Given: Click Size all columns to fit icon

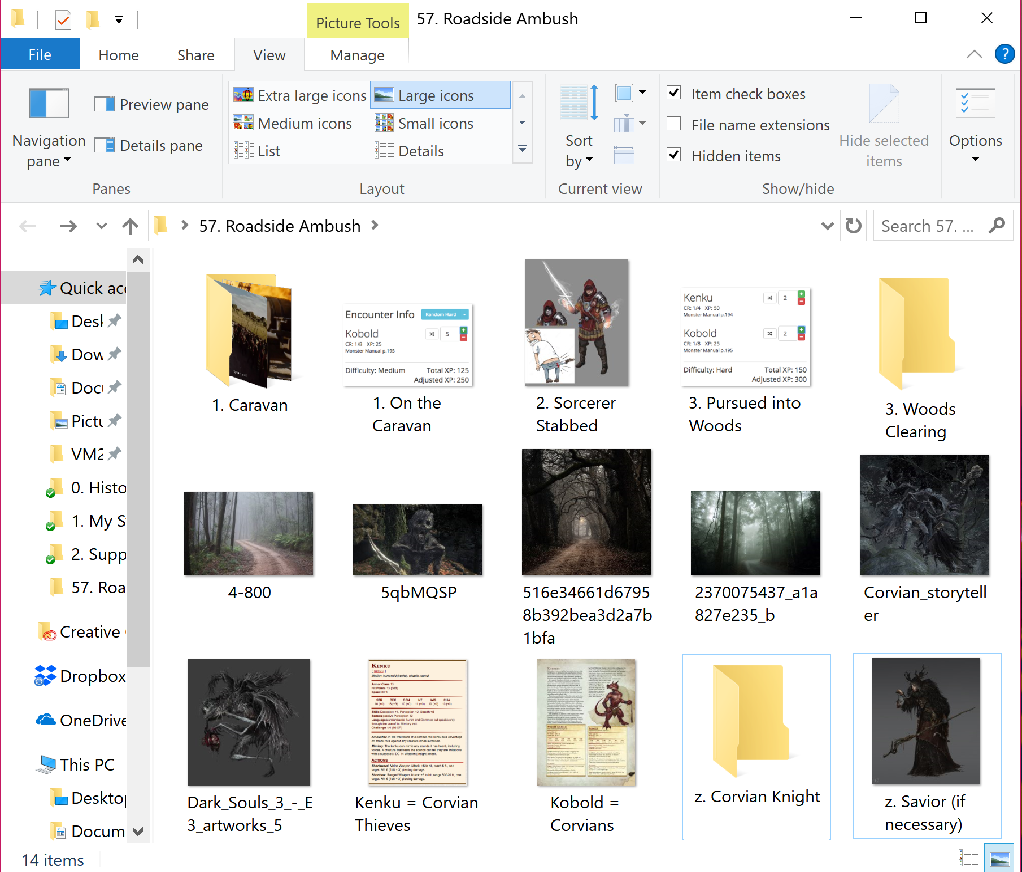Looking at the screenshot, I should pyautogui.click(x=624, y=155).
